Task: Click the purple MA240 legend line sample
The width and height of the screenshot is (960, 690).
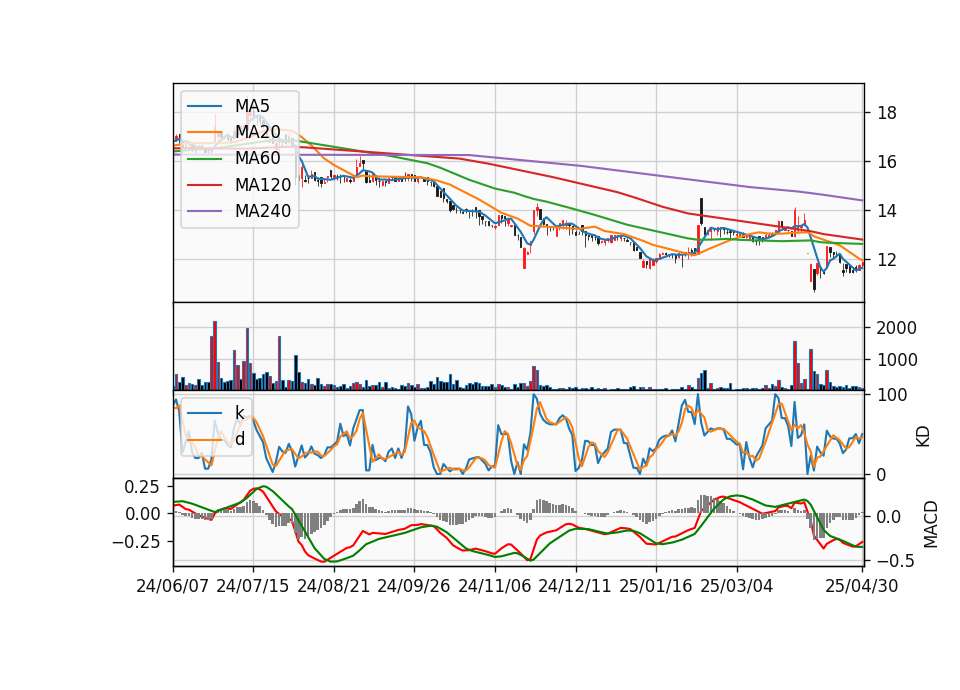Action: coord(204,211)
